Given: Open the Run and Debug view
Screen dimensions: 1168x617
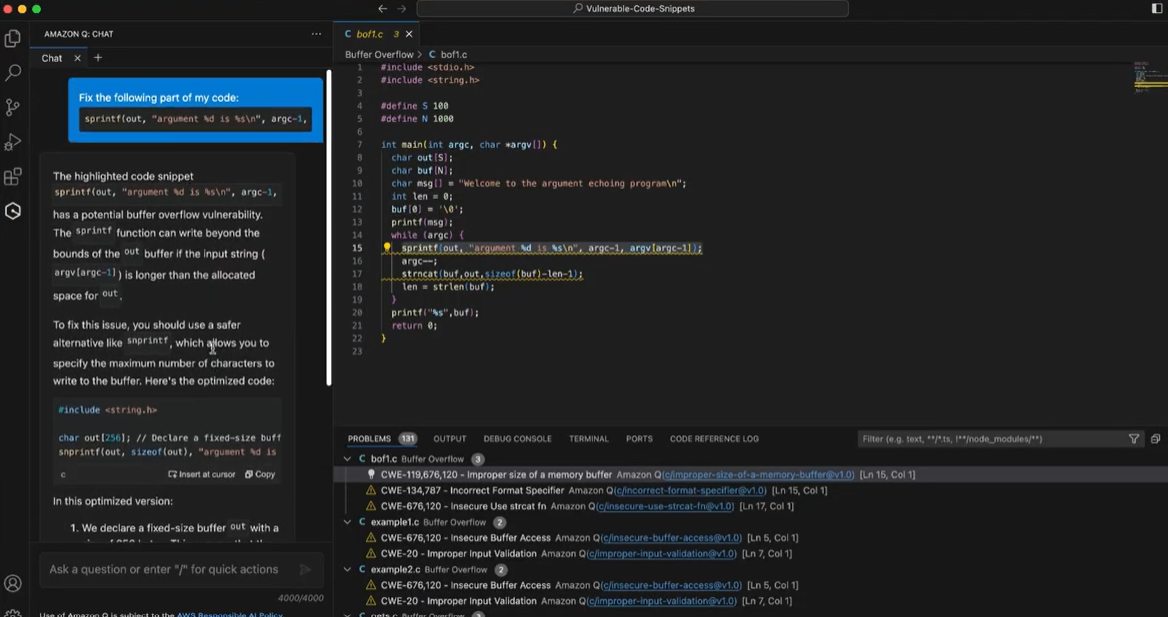Looking at the screenshot, I should [13, 142].
